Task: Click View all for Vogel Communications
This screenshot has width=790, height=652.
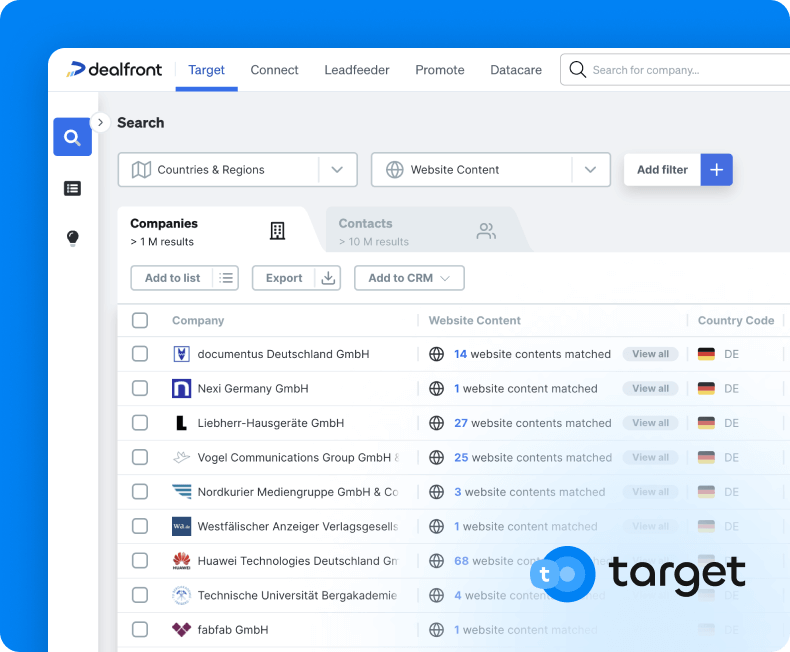Action: point(650,458)
